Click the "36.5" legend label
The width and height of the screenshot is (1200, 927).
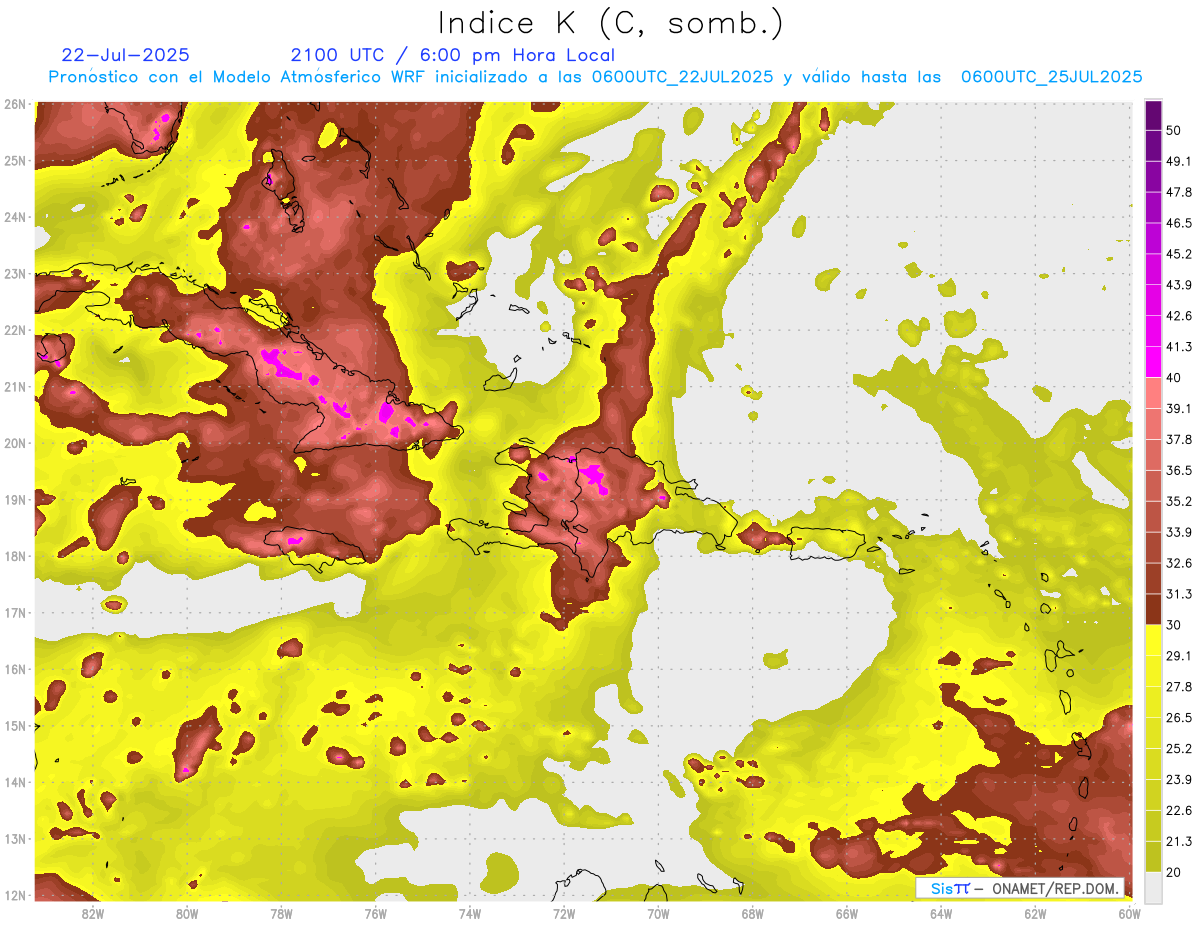(x=1178, y=470)
